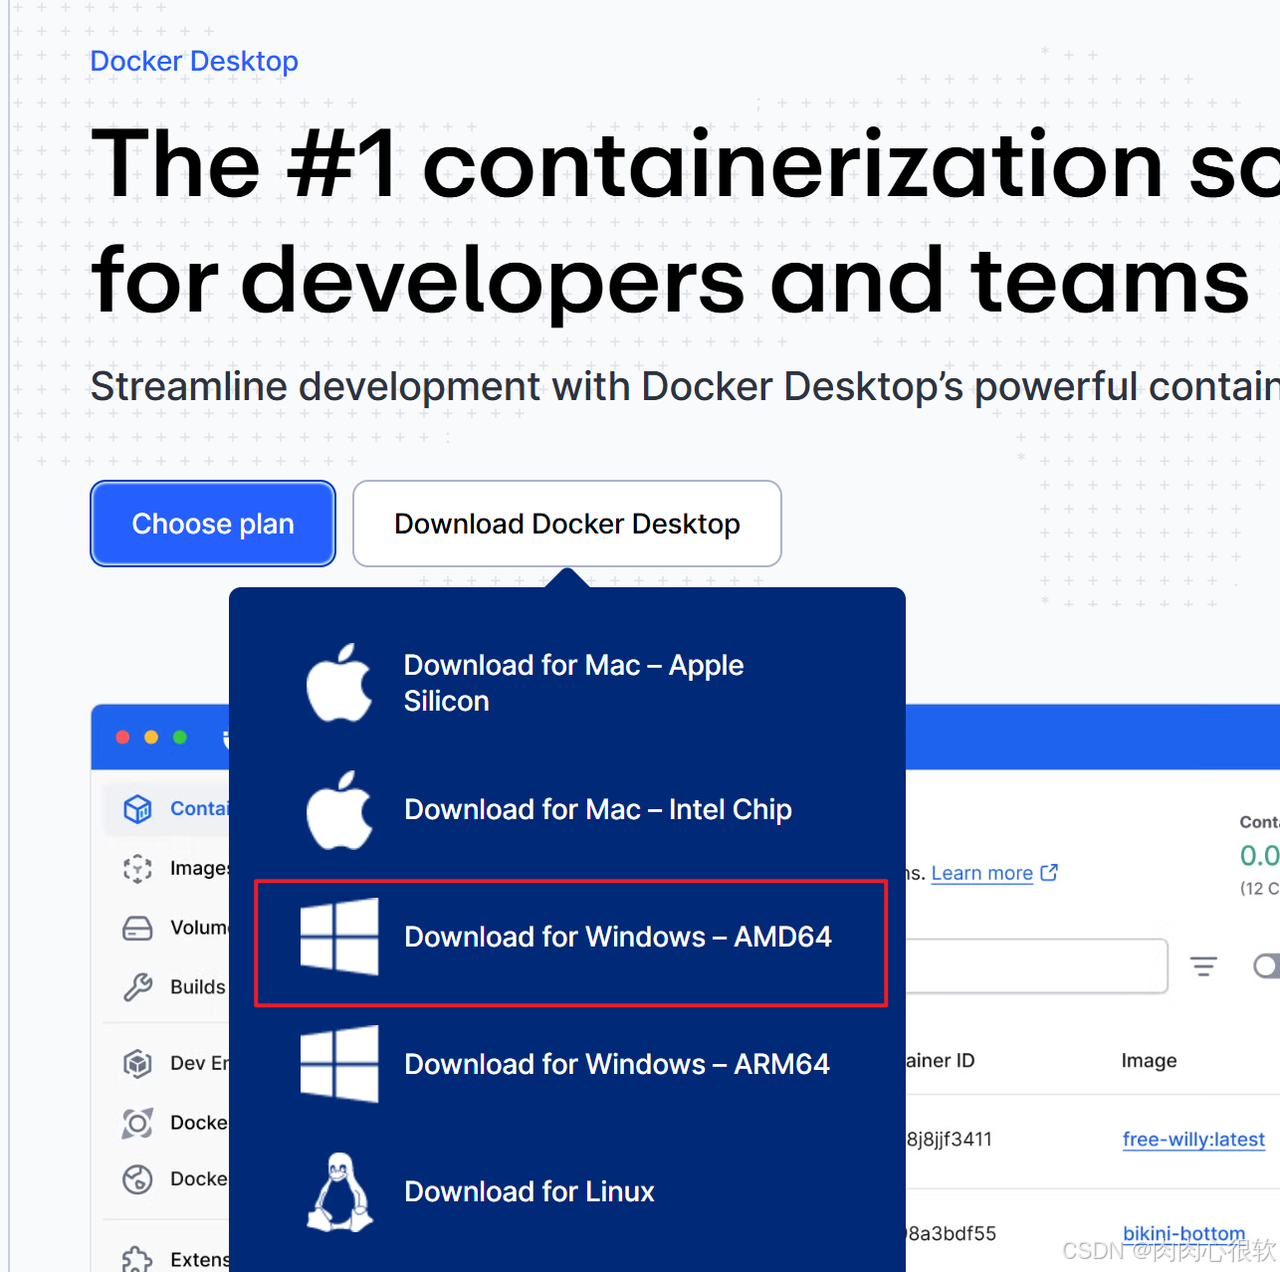This screenshot has width=1280, height=1272.
Task: Click container ID 8j8jjf3411 cell
Action: [x=949, y=1139]
